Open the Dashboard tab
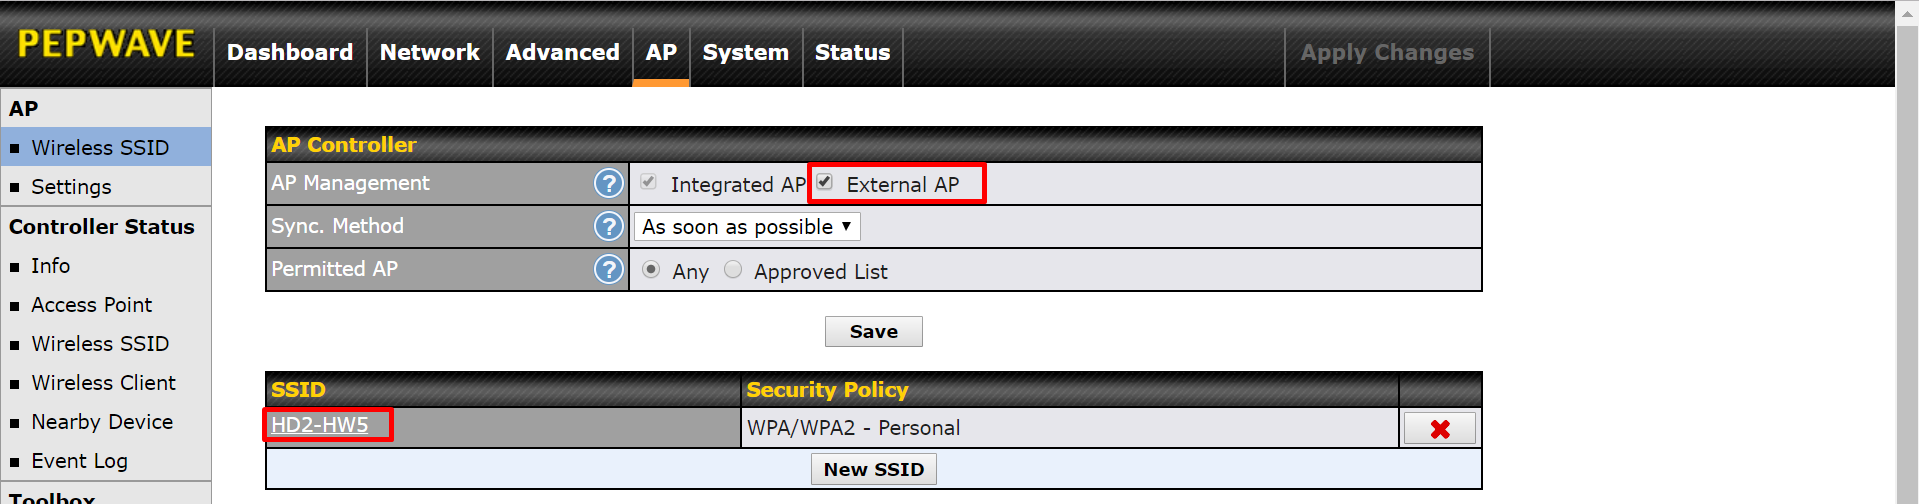The image size is (1919, 504). click(x=290, y=52)
